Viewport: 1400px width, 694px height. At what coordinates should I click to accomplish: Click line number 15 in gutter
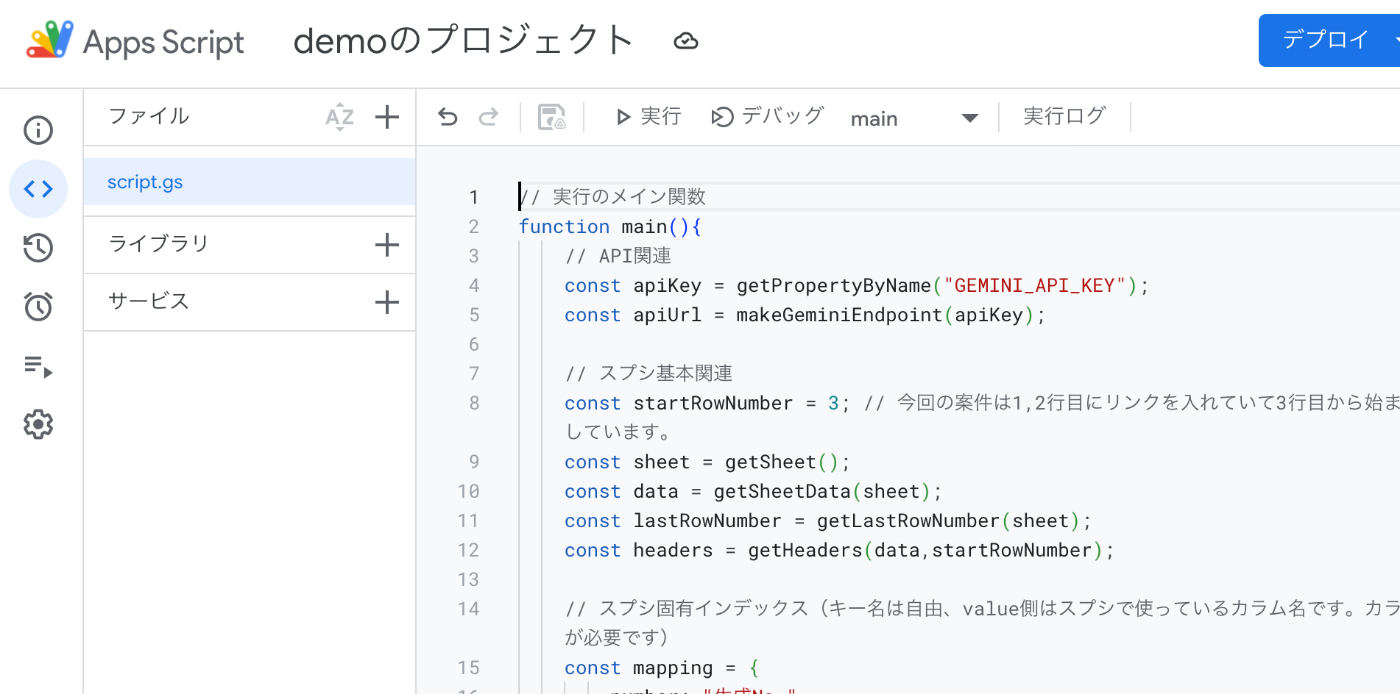pyautogui.click(x=468, y=668)
